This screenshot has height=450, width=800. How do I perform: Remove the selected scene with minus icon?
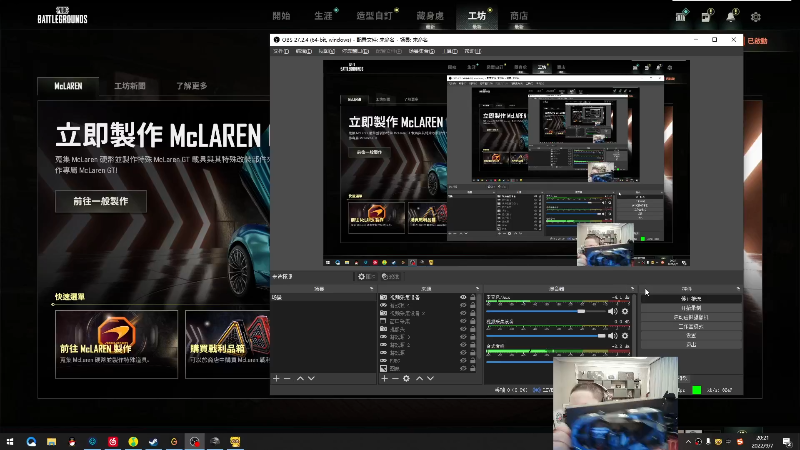tap(287, 379)
